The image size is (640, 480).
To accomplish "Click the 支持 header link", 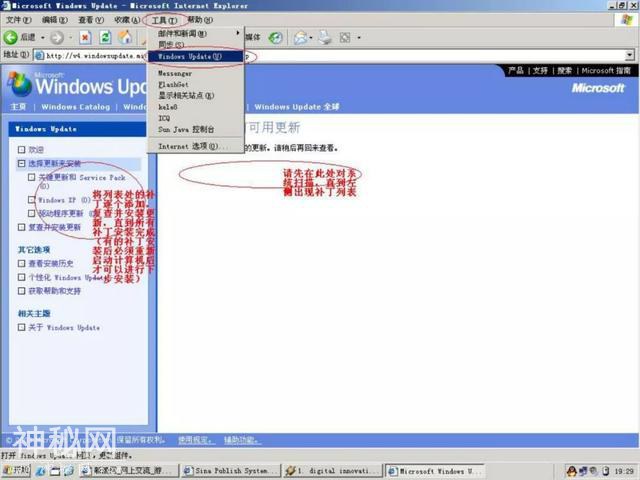I will pos(540,71).
